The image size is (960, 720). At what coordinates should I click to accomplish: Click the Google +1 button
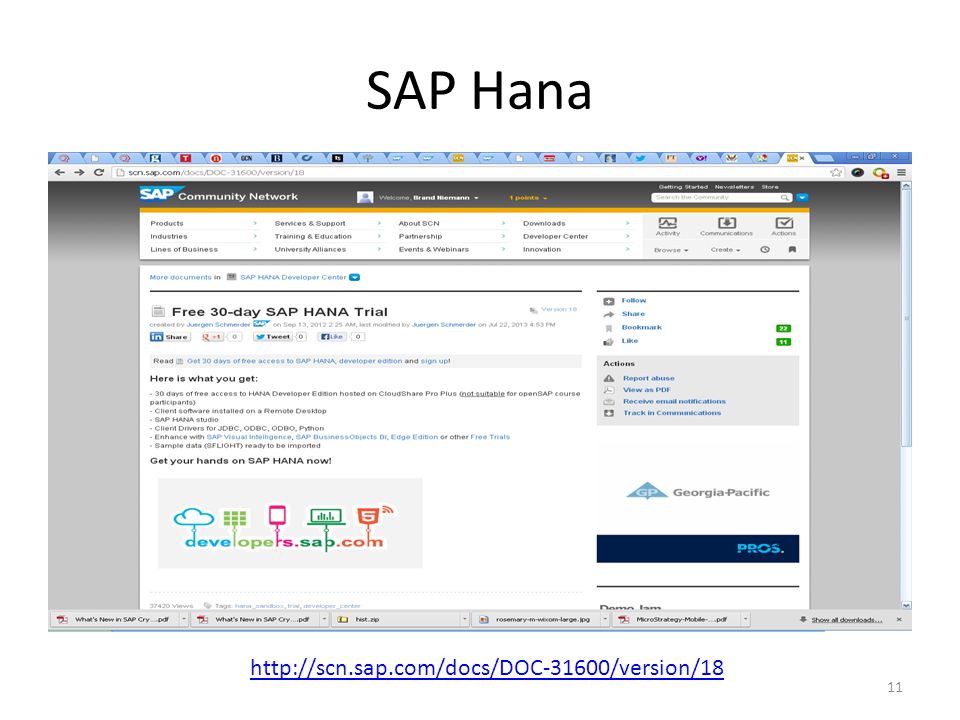212,337
